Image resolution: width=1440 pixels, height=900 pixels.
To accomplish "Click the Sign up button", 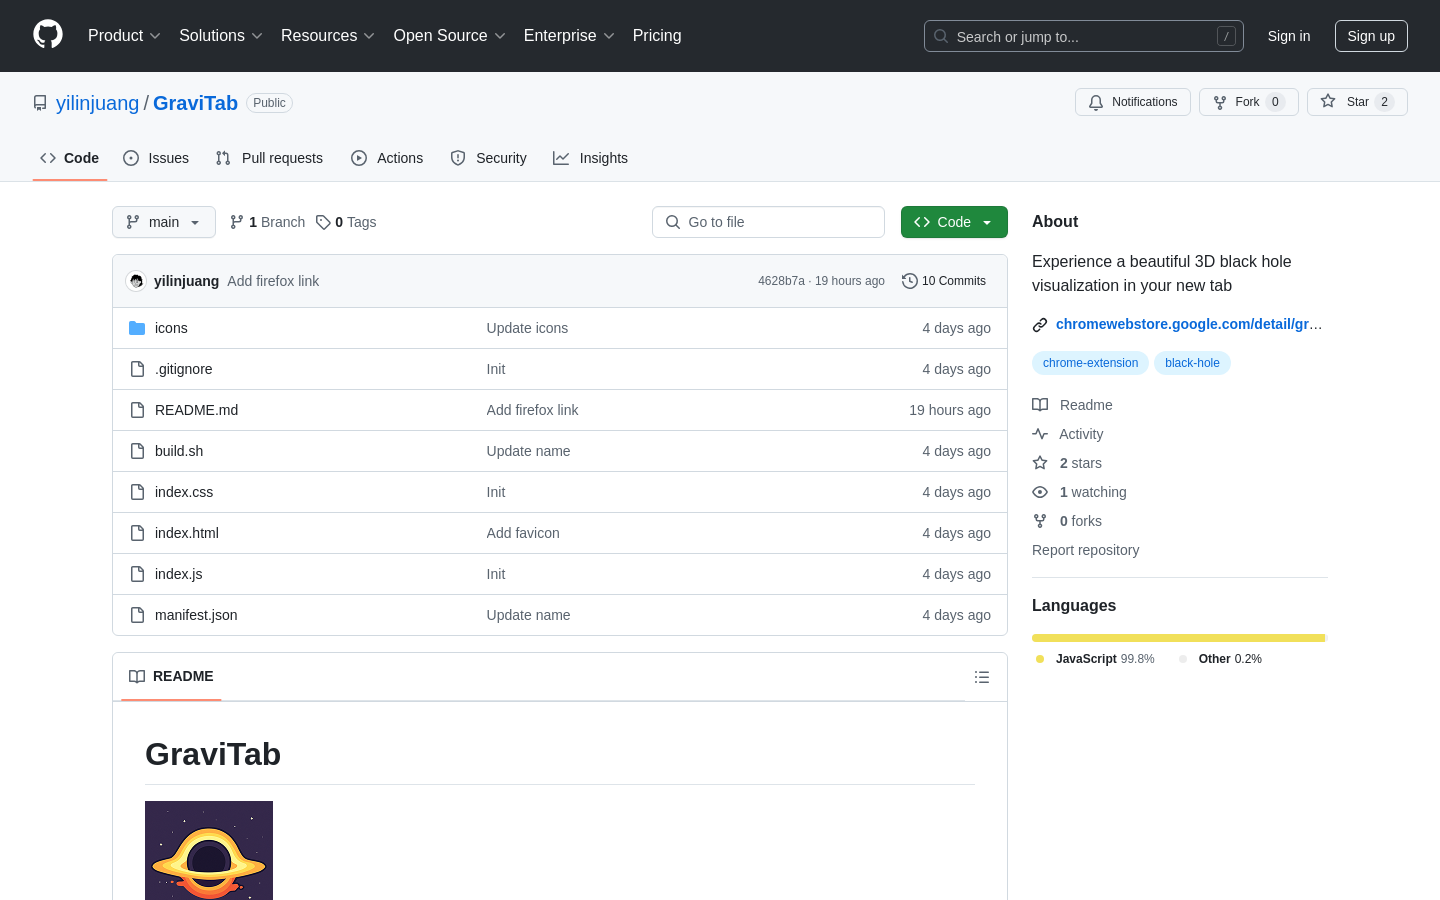I will [x=1371, y=36].
